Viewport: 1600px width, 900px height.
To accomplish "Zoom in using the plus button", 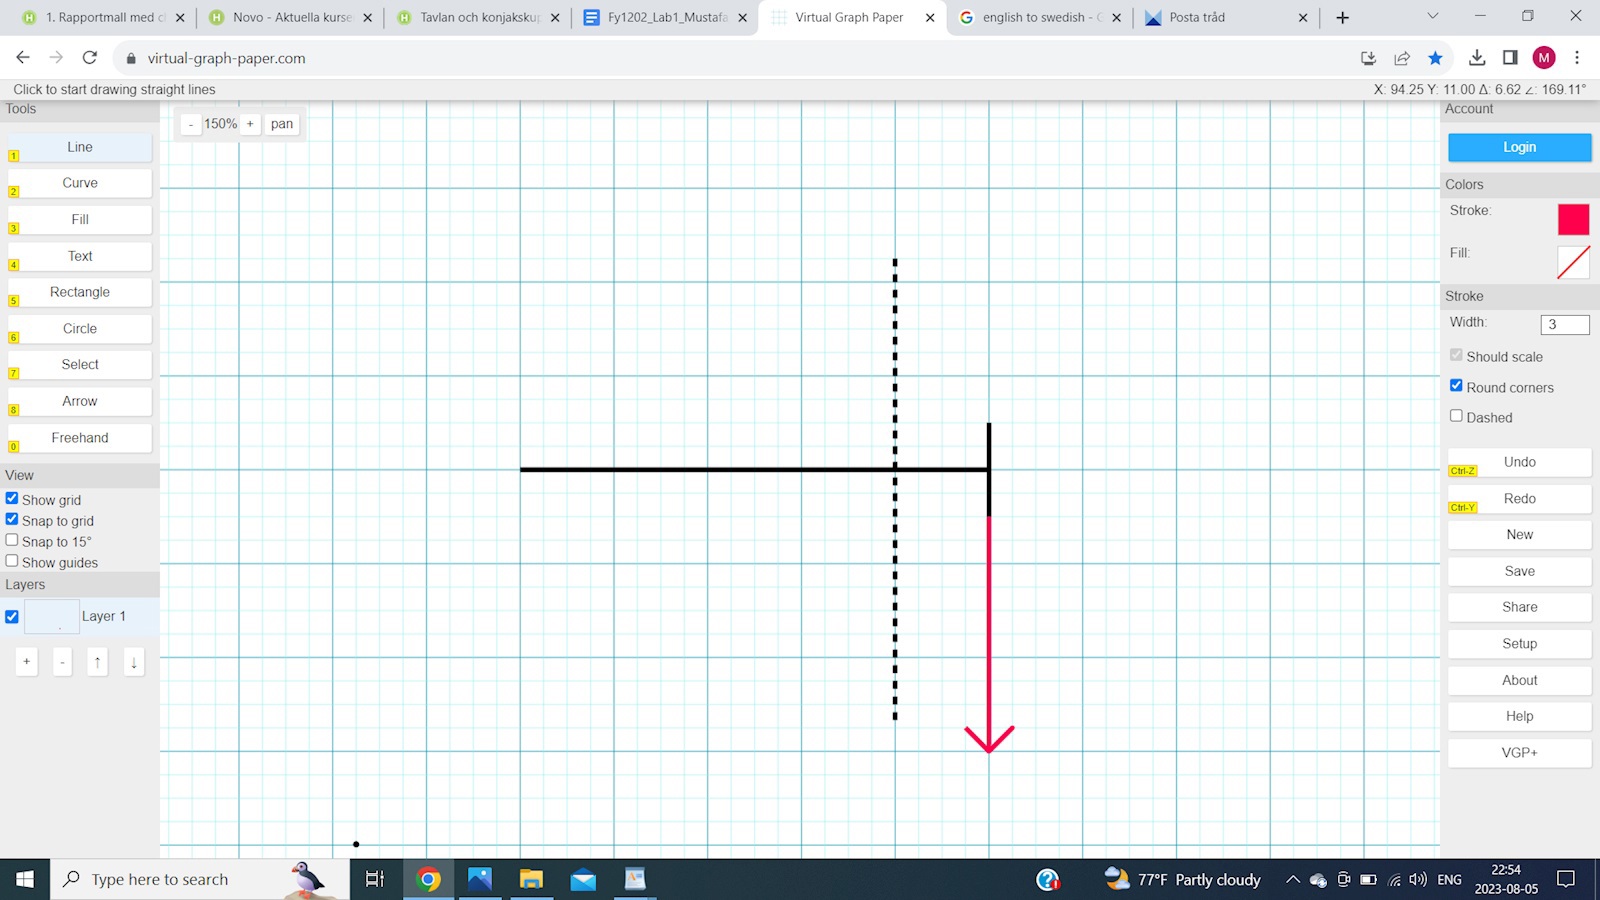I will 250,124.
